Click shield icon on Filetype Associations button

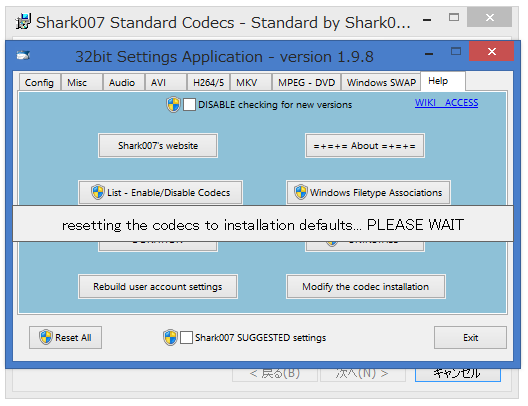[301, 192]
